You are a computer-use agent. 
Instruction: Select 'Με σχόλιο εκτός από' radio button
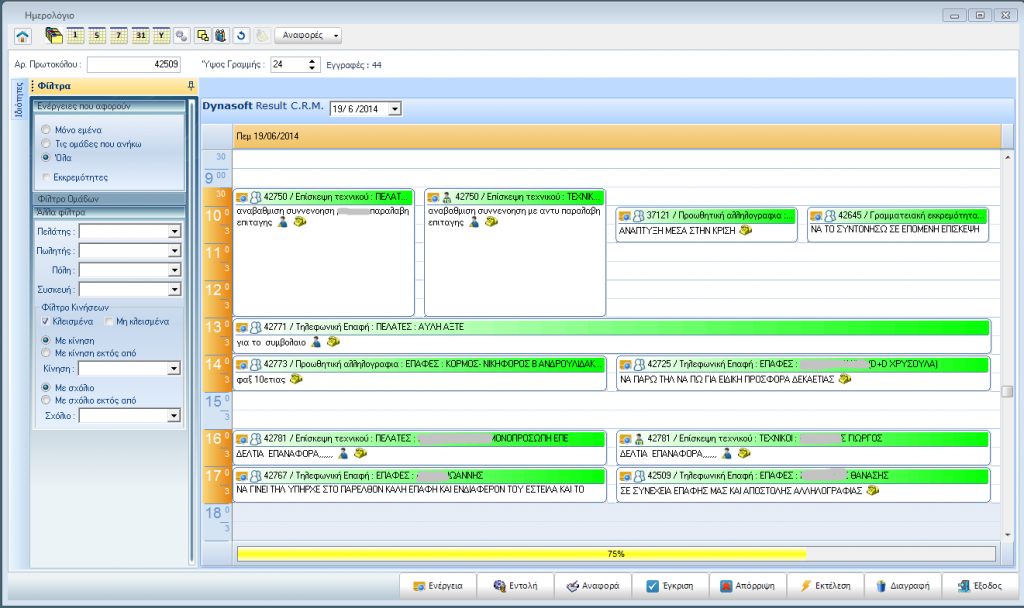[x=46, y=400]
